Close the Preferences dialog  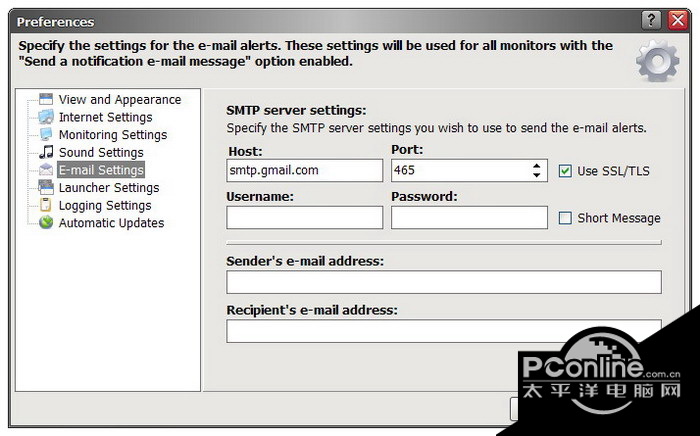(x=677, y=21)
